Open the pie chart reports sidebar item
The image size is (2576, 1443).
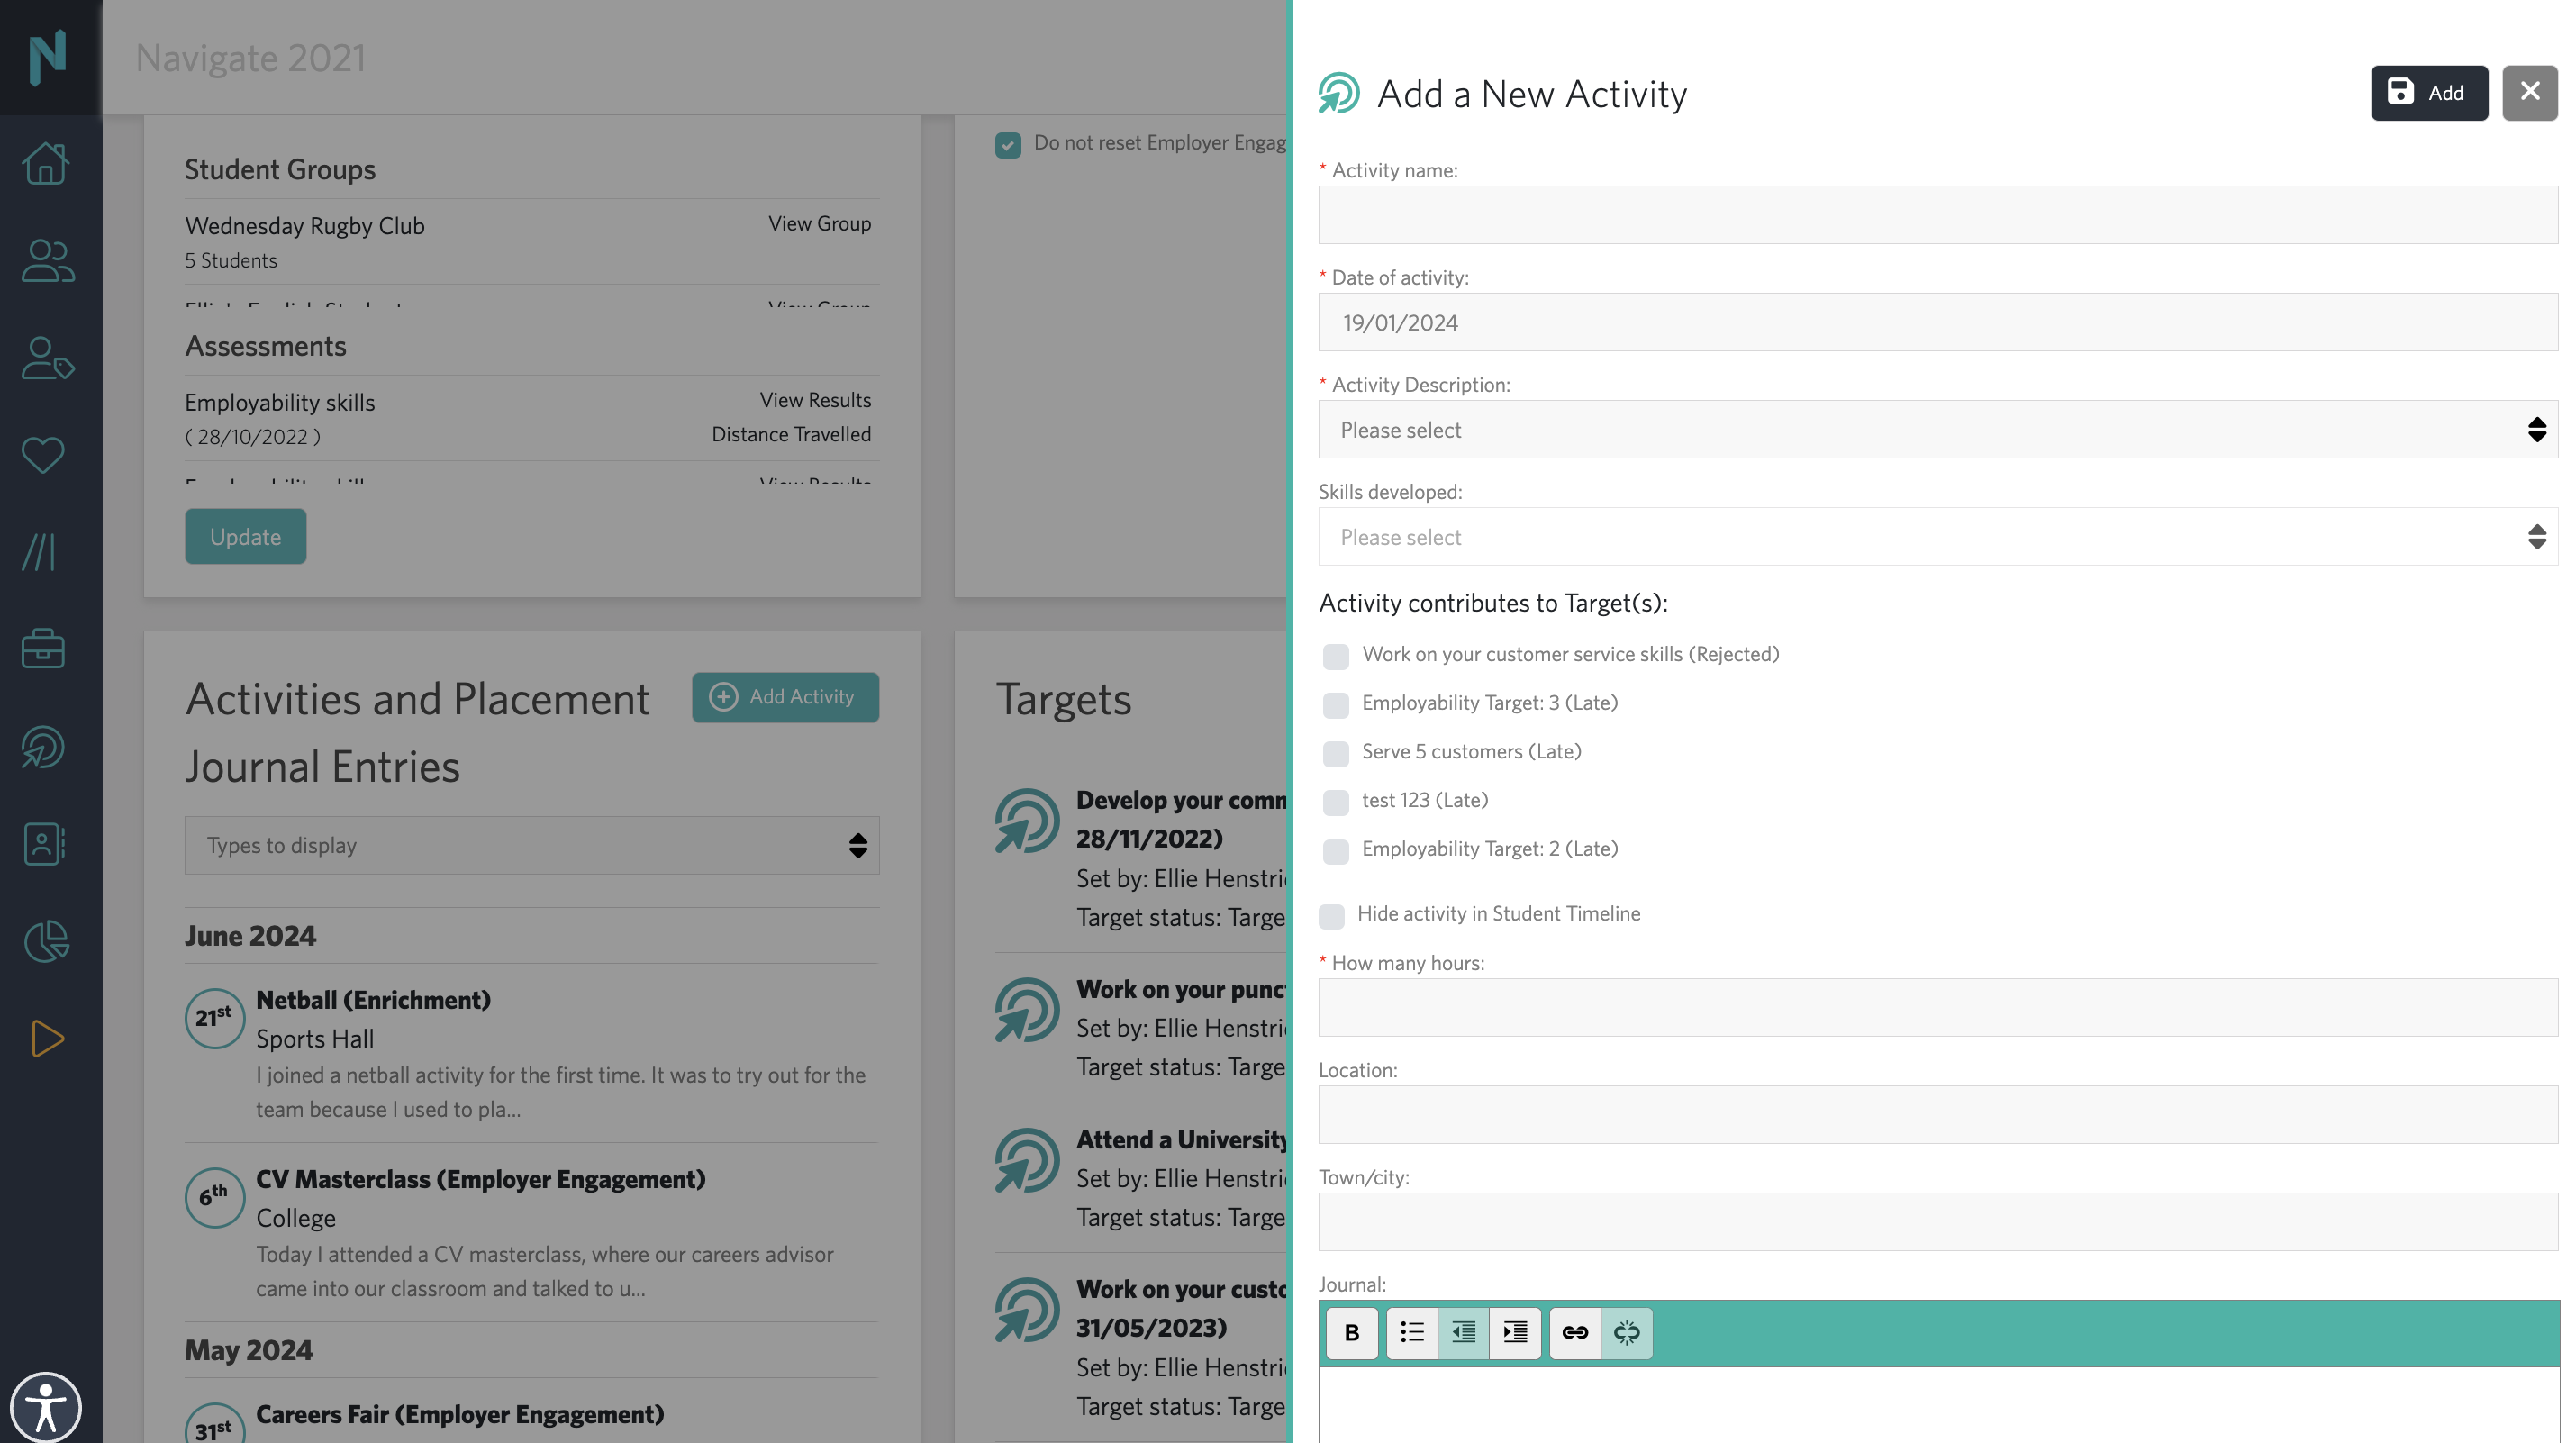click(45, 941)
